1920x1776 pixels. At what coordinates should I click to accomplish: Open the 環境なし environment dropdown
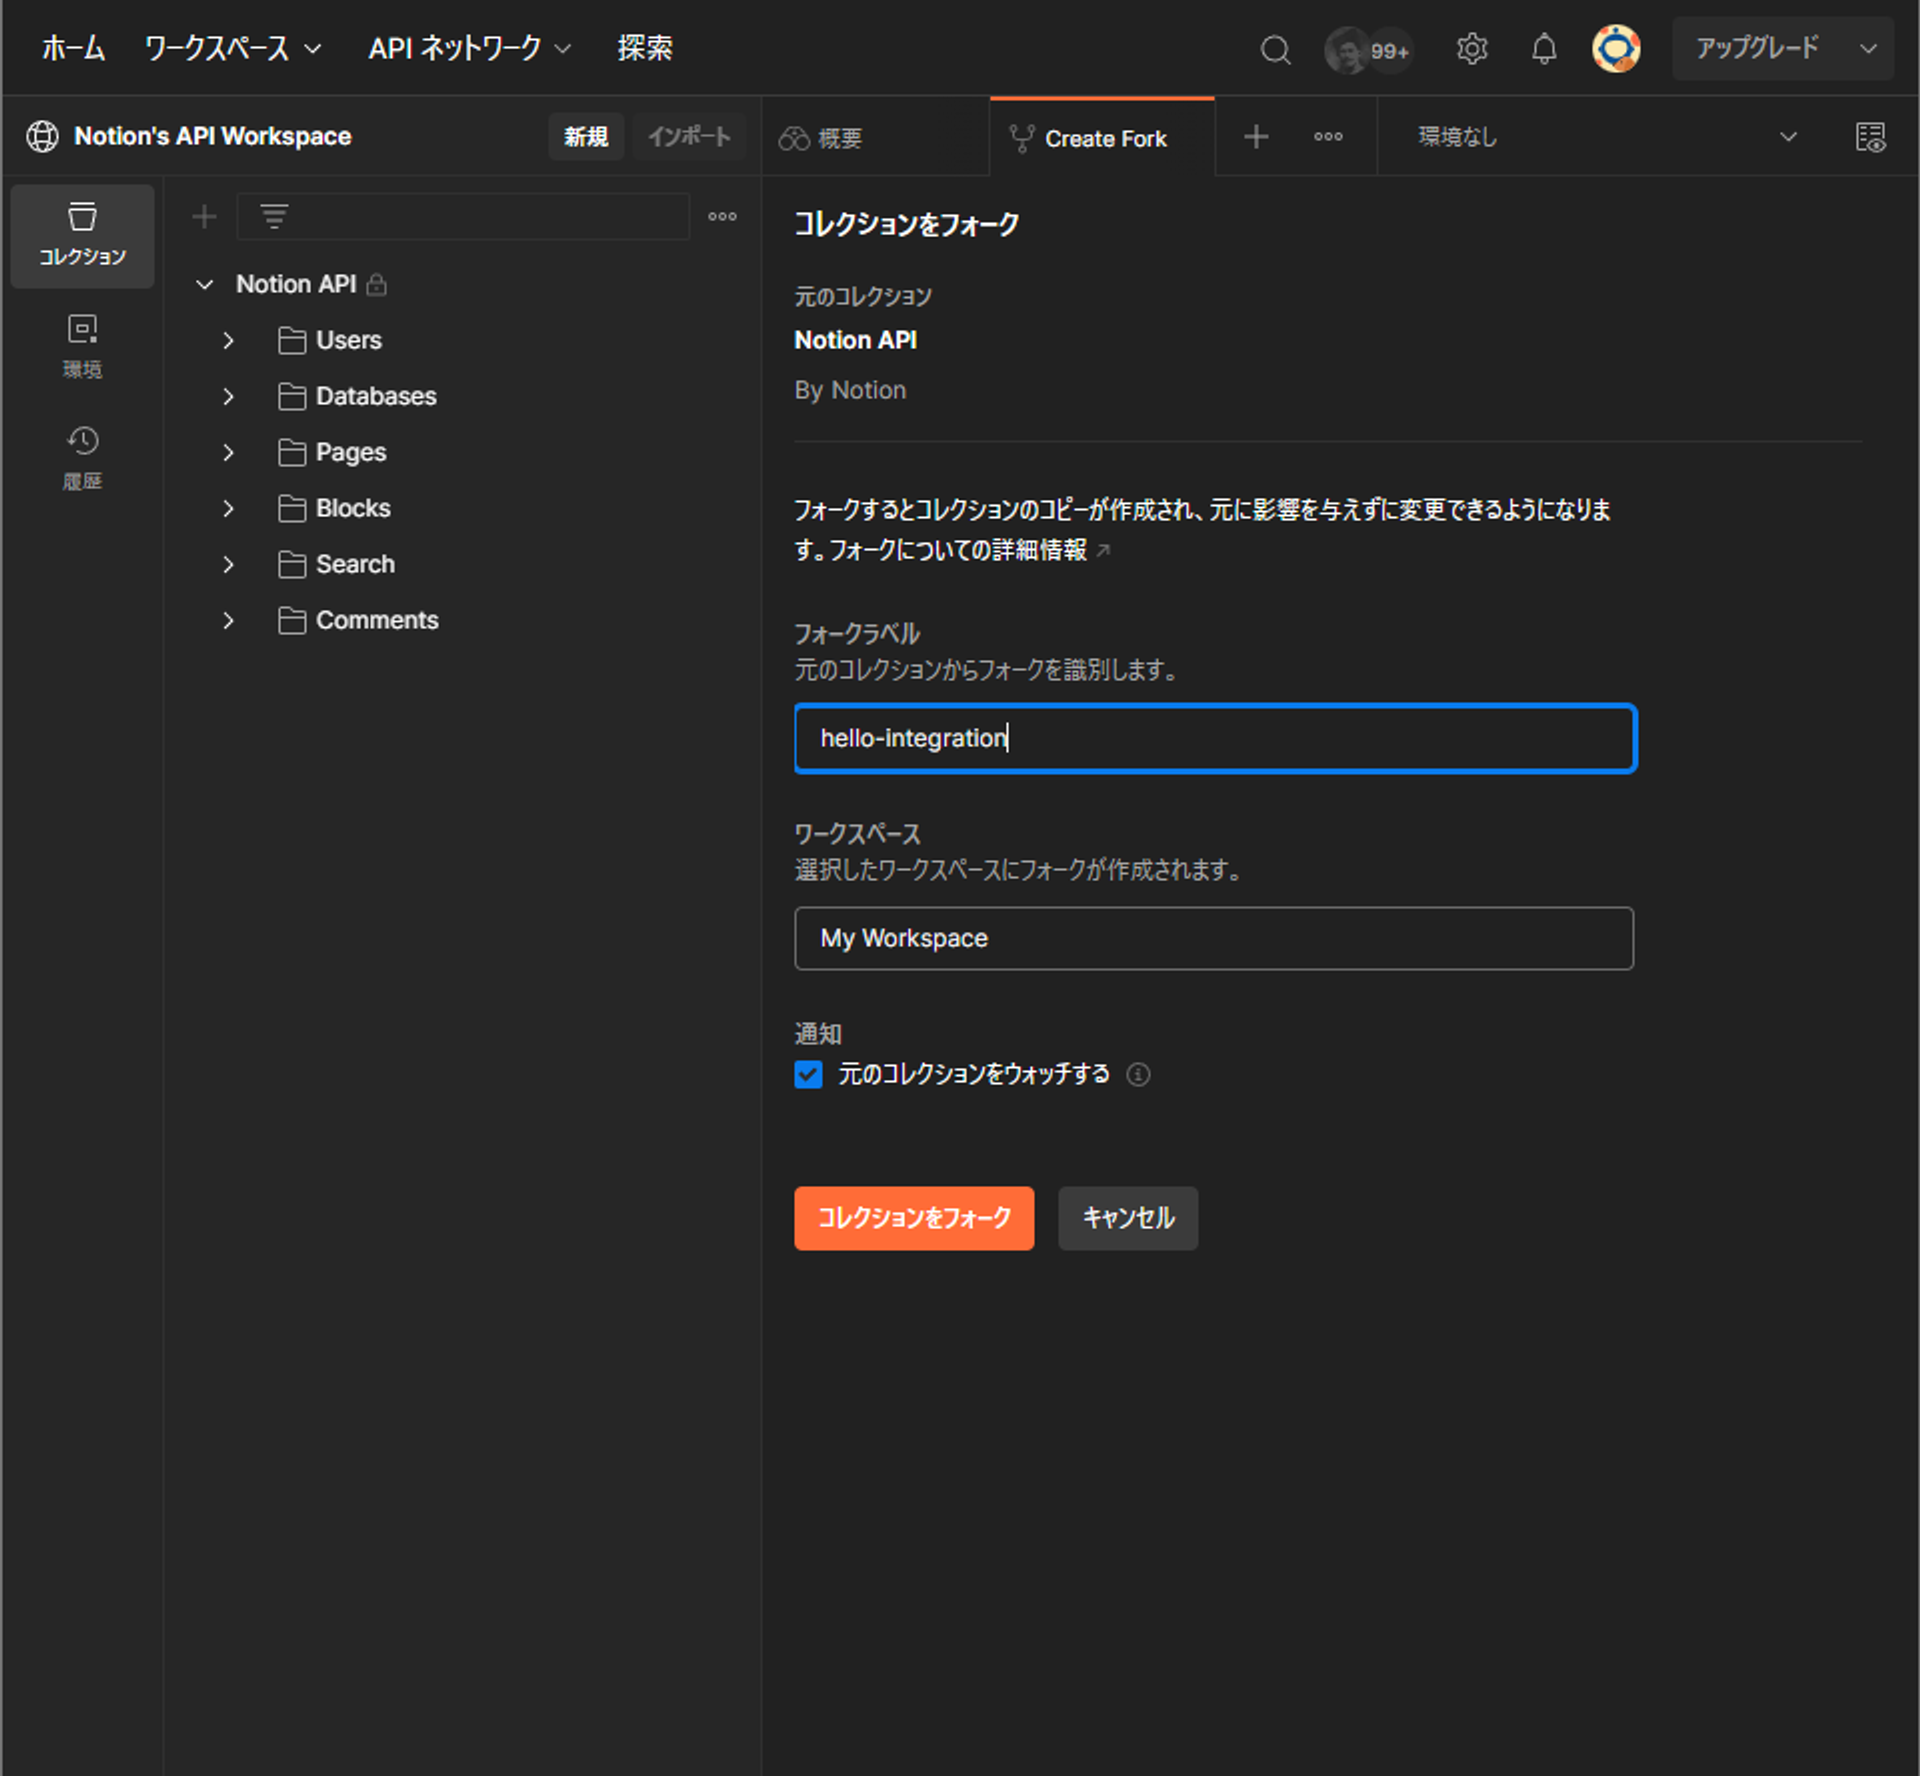(1600, 137)
